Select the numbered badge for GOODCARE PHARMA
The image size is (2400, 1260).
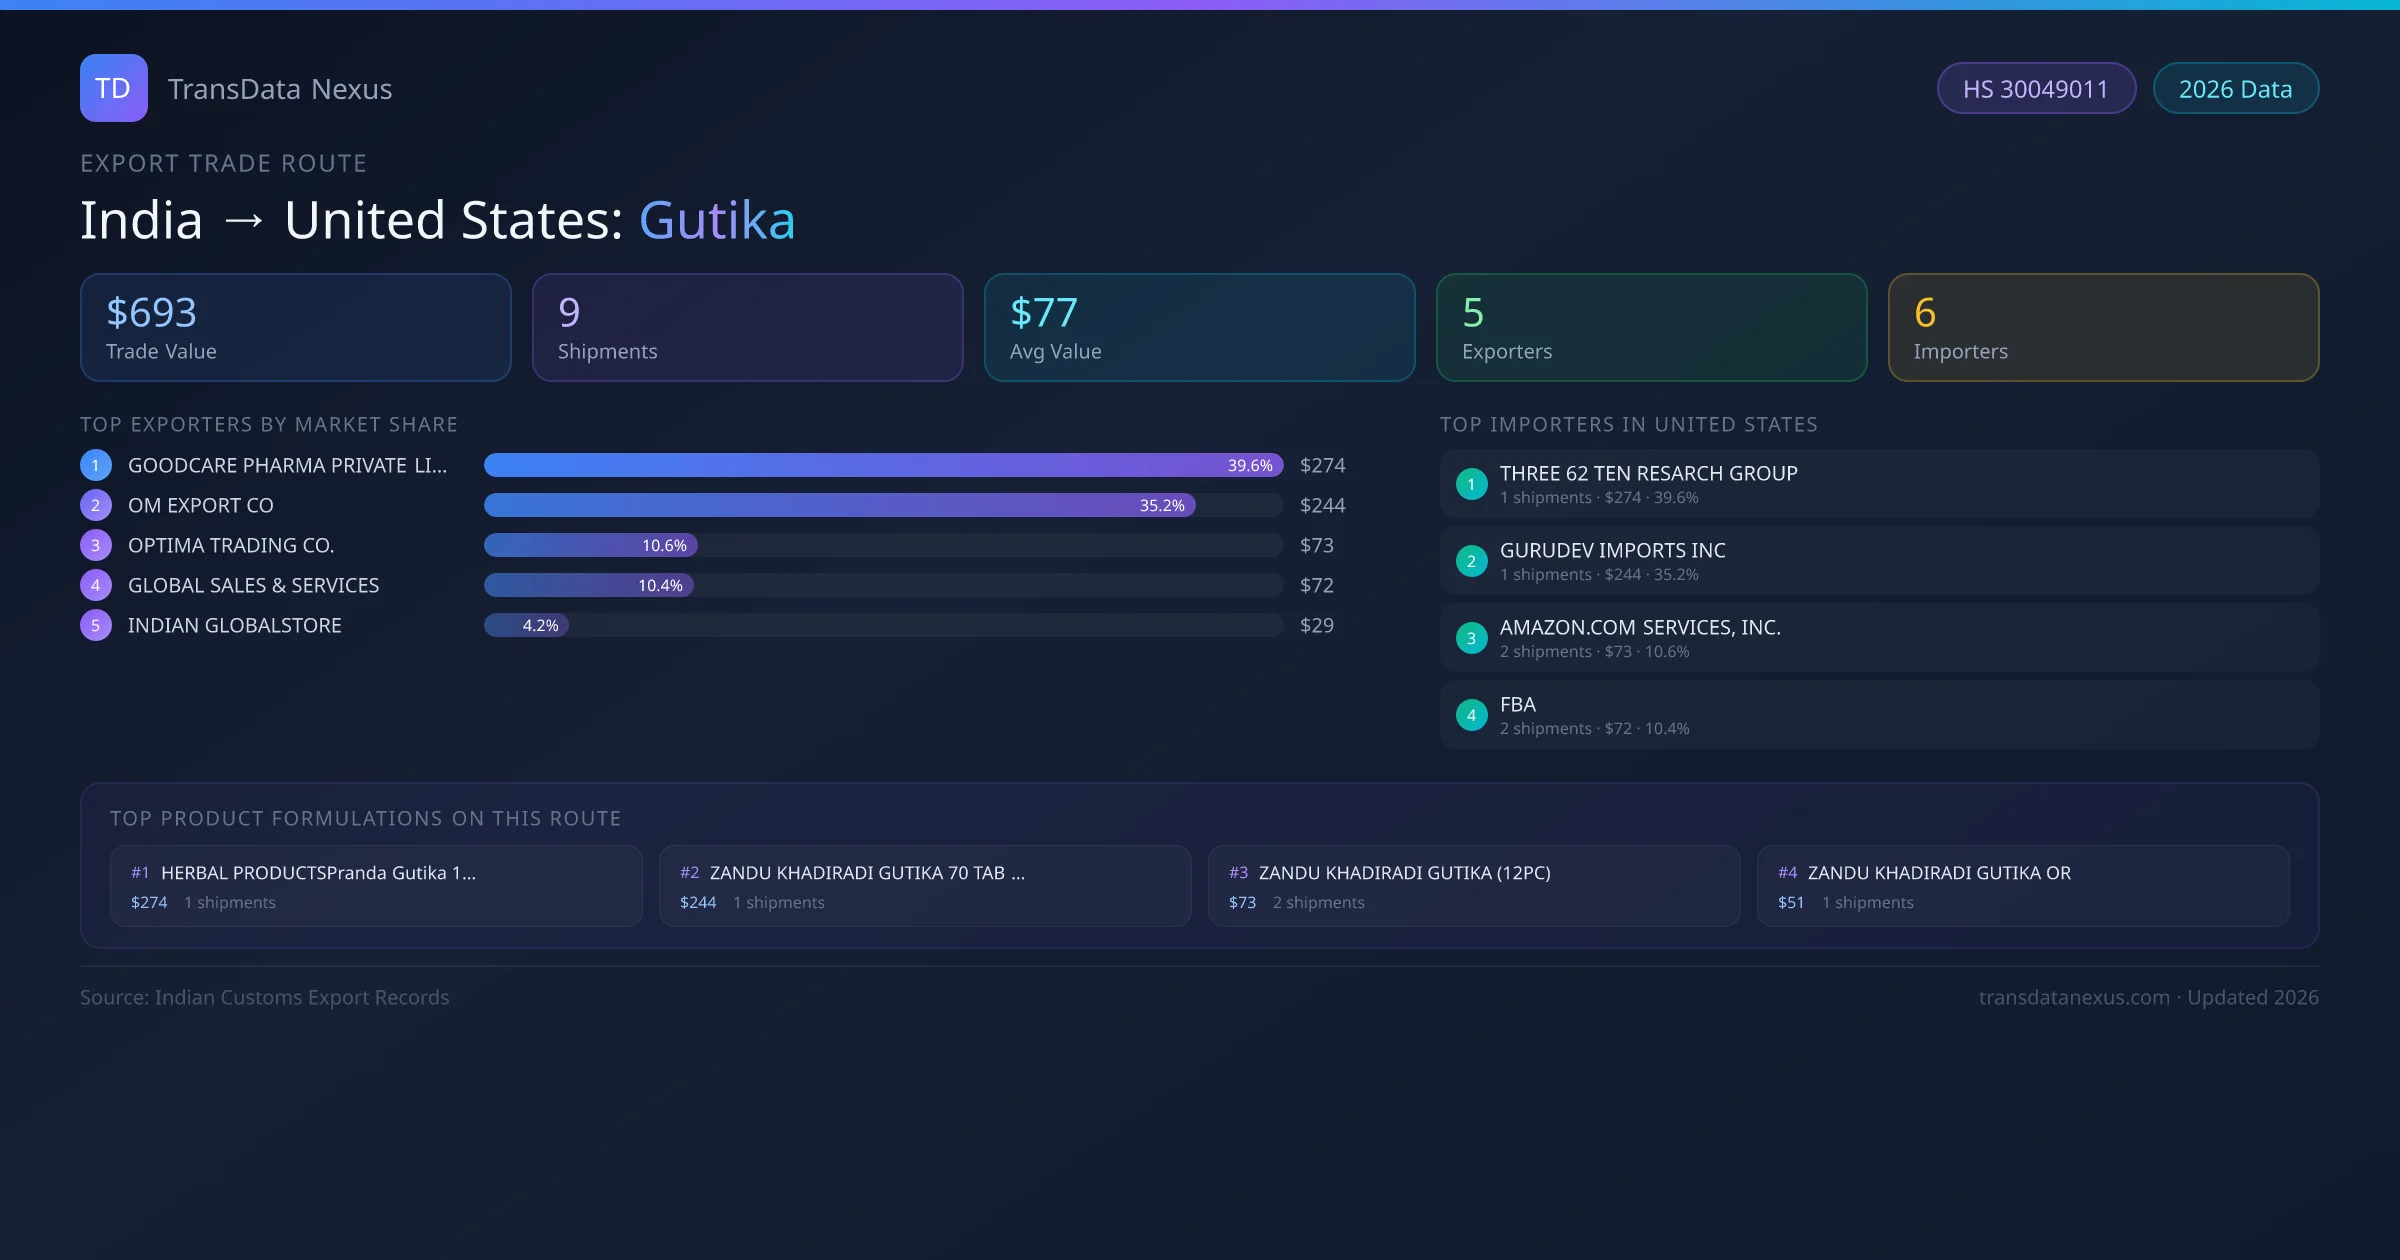pos(95,465)
